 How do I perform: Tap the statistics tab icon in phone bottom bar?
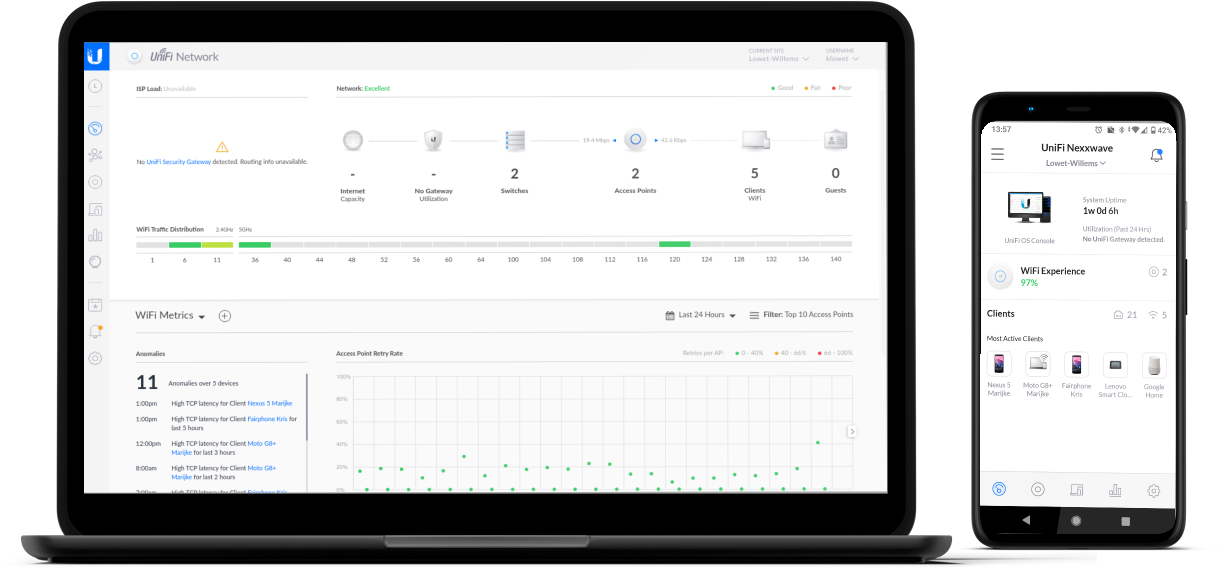[x=1115, y=490]
